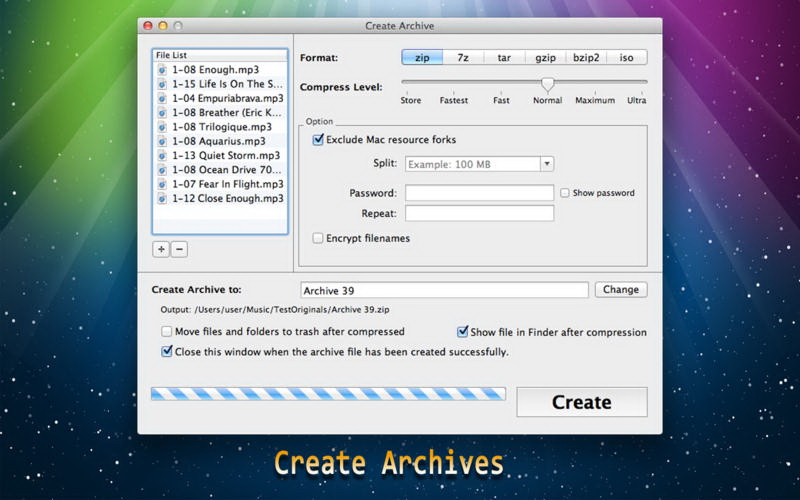Check the Encrypt filenames option

point(319,238)
